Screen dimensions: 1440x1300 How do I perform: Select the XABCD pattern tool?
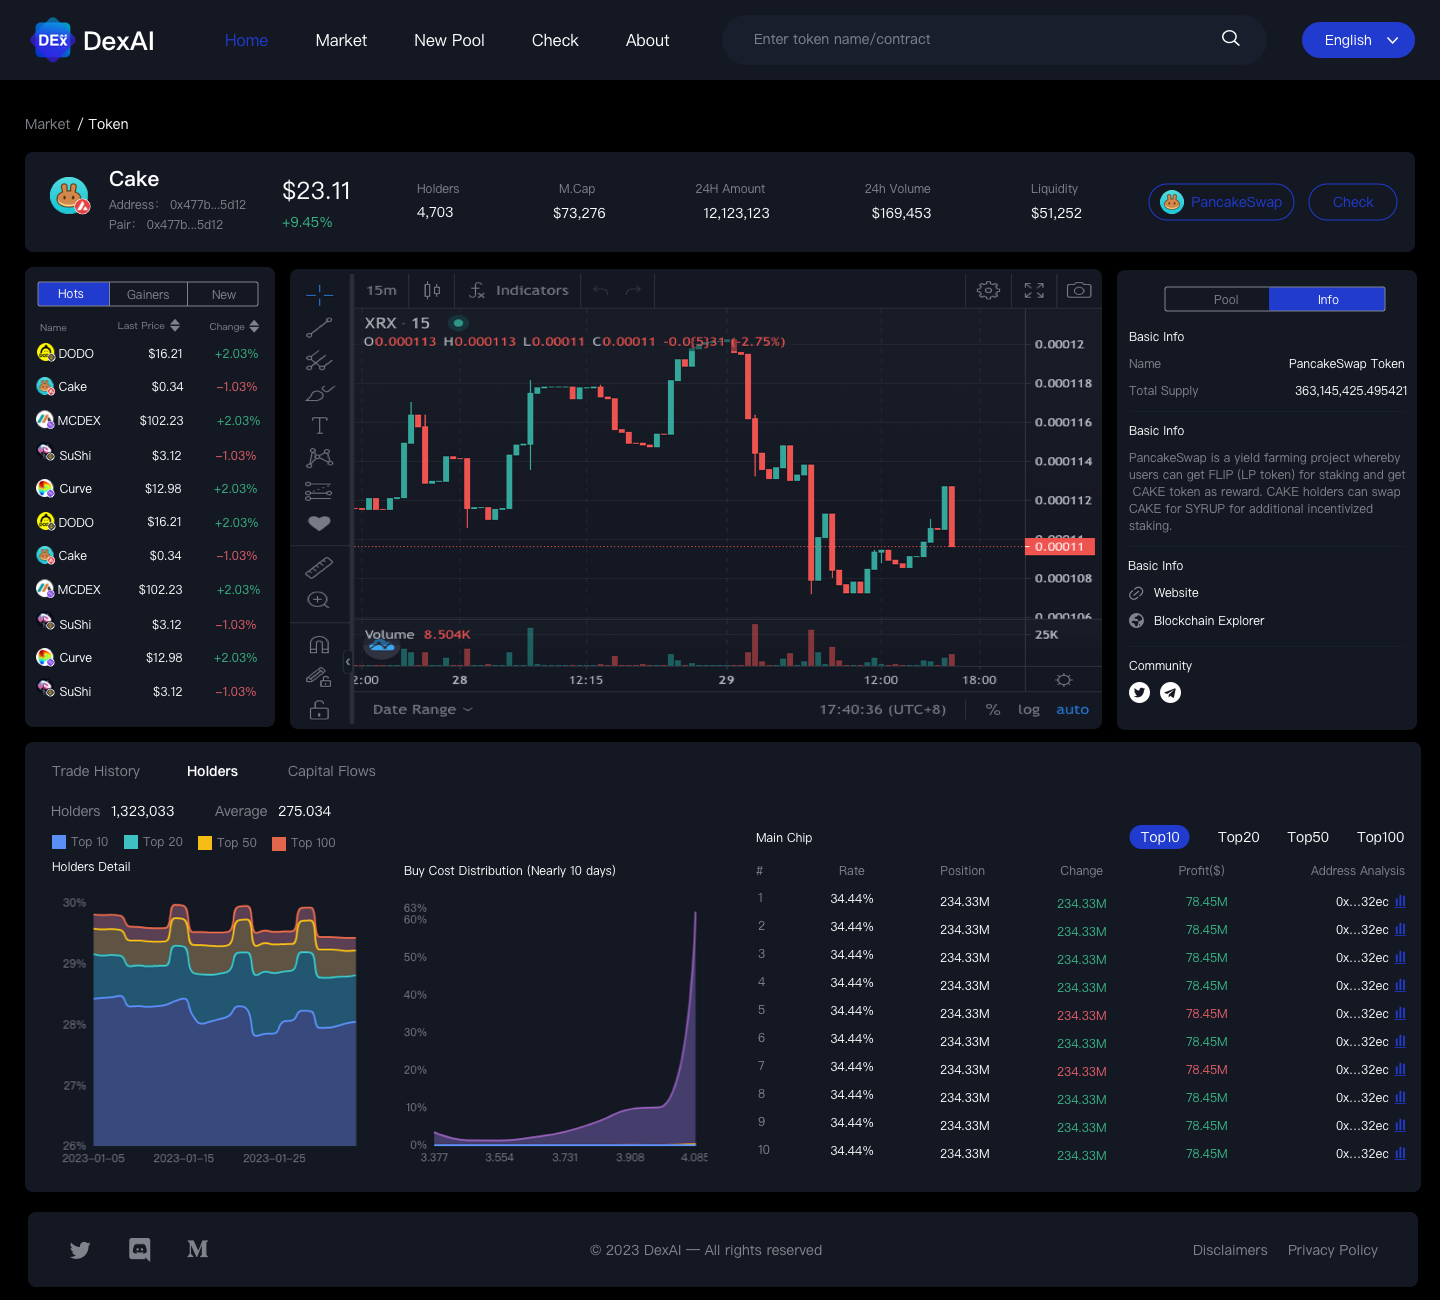[319, 458]
